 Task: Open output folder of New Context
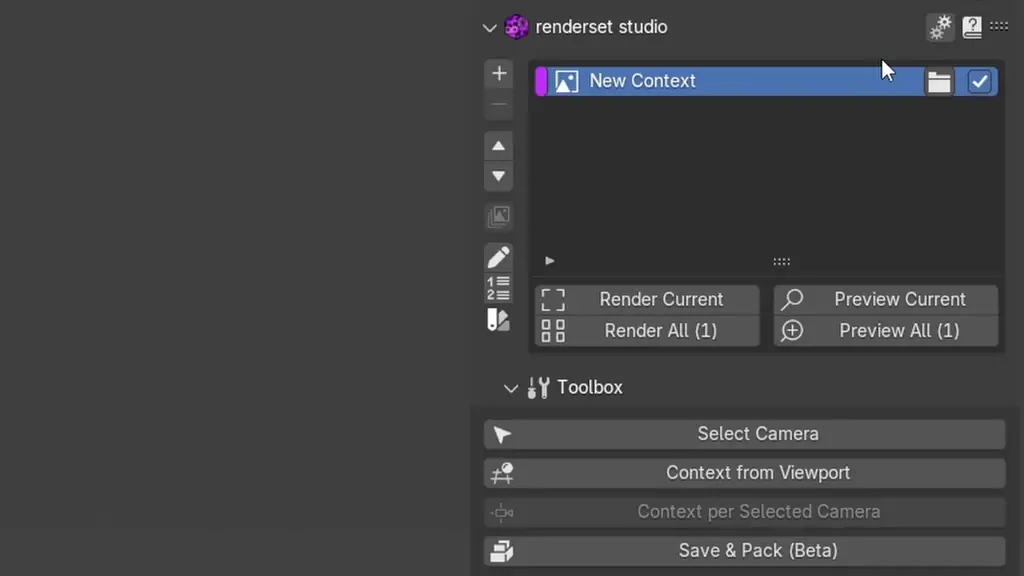point(939,82)
